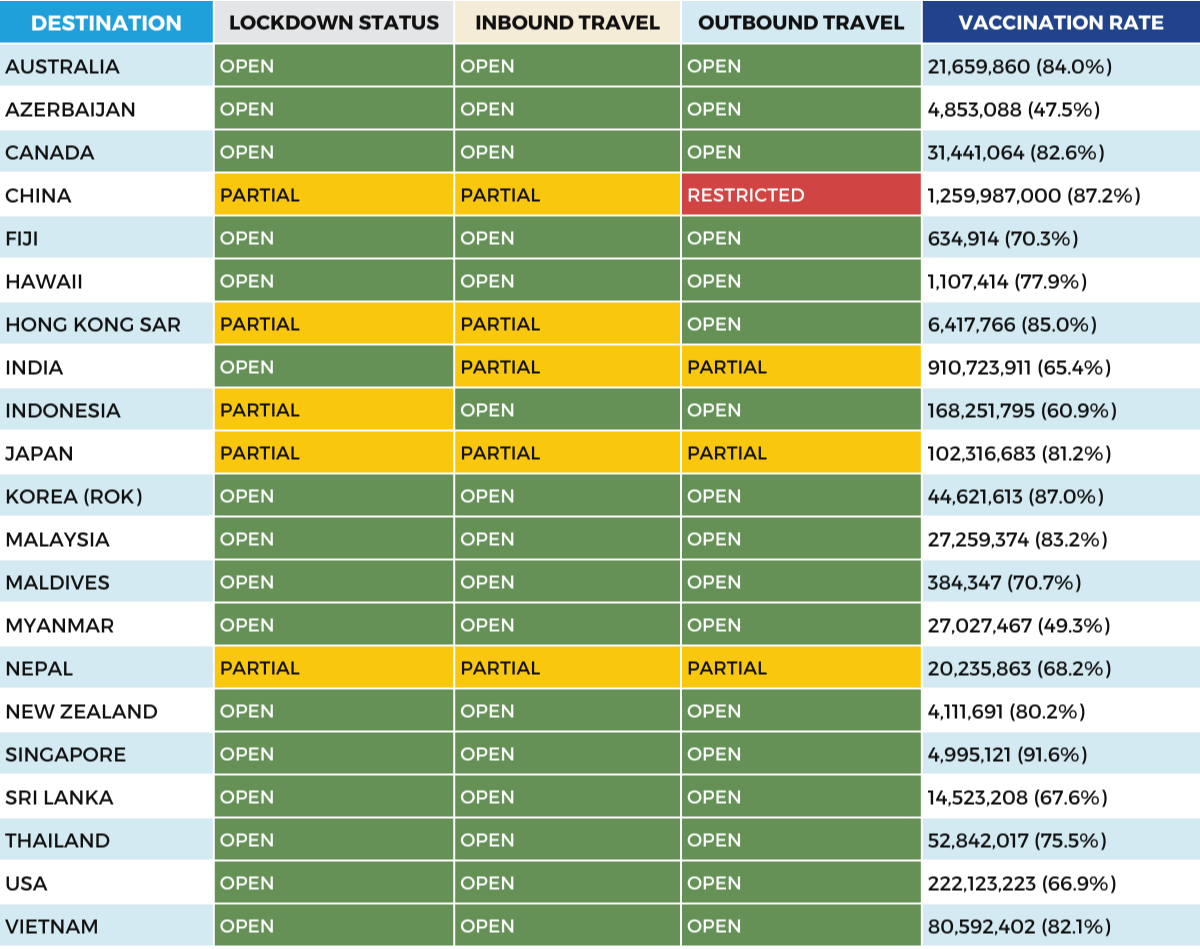This screenshot has height=949, width=1200.
Task: Click Indonesia's vaccination figure 168,251,795 (60.9%)
Action: click(1022, 411)
